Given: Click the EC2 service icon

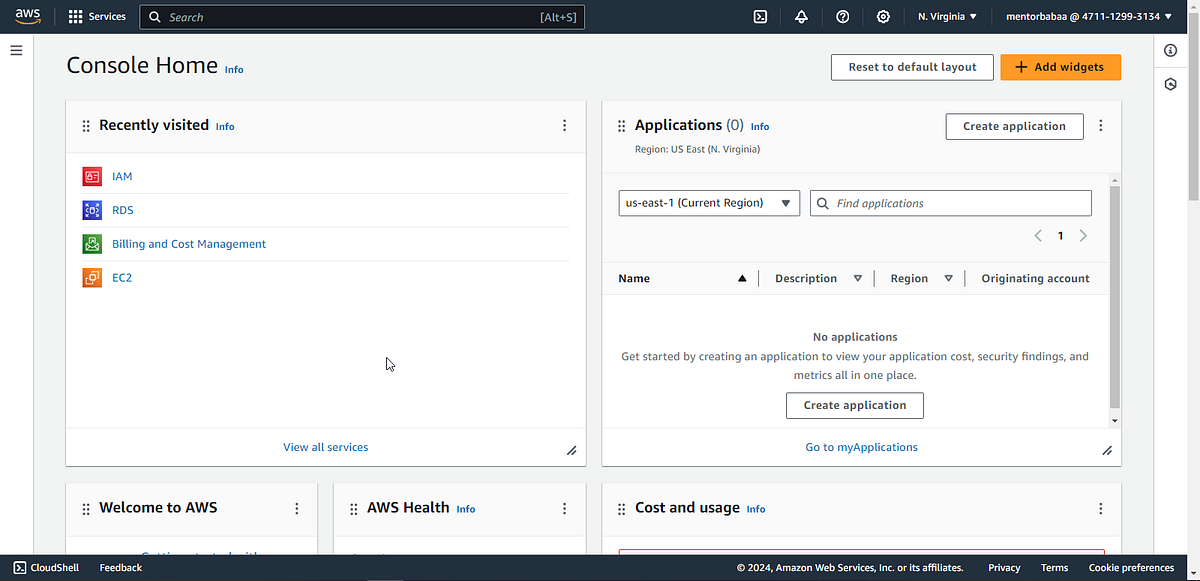Looking at the screenshot, I should (x=90, y=277).
